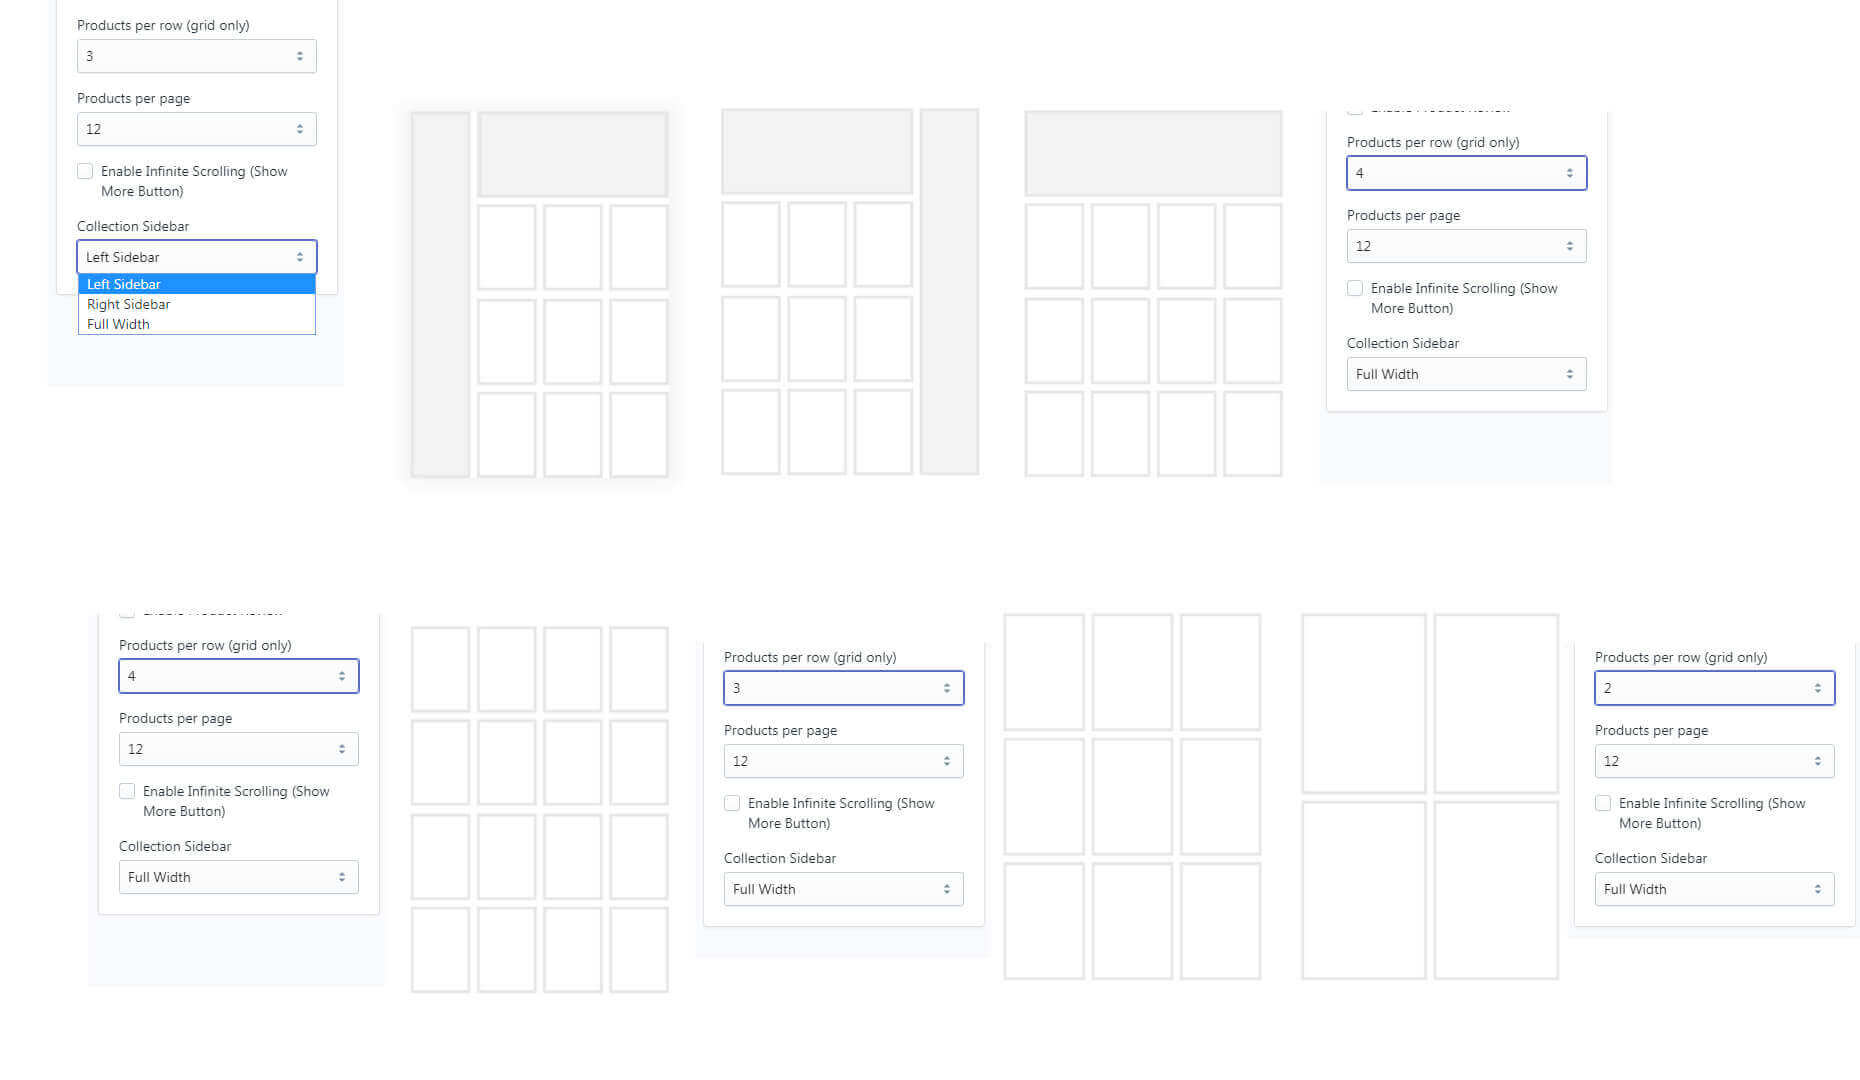Click the two-column grid layout preview
Viewport: 1860px width, 1080px height.
[1430, 797]
